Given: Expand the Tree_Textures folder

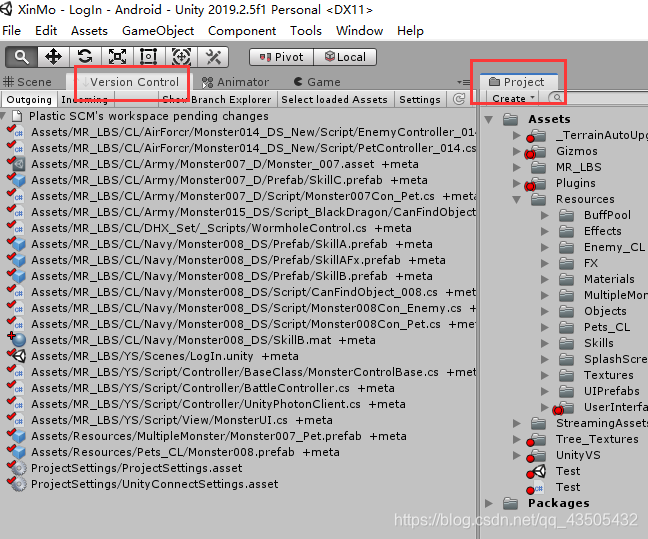Looking at the screenshot, I should [x=516, y=439].
